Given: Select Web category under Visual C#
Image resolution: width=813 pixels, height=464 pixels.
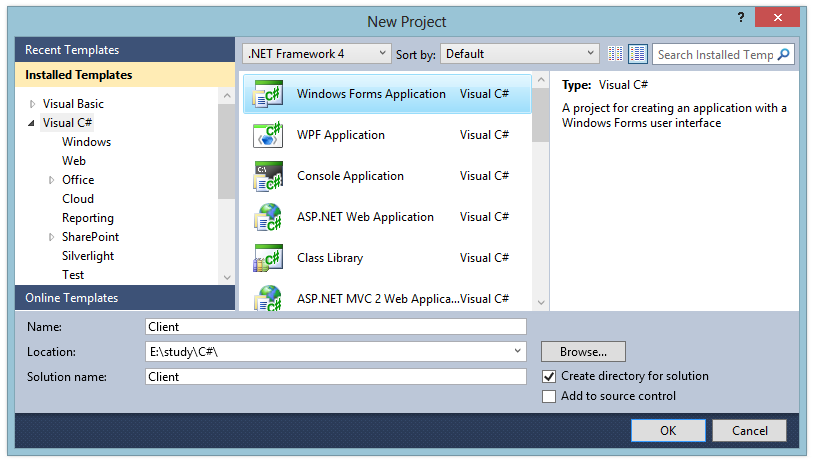Looking at the screenshot, I should [74, 161].
